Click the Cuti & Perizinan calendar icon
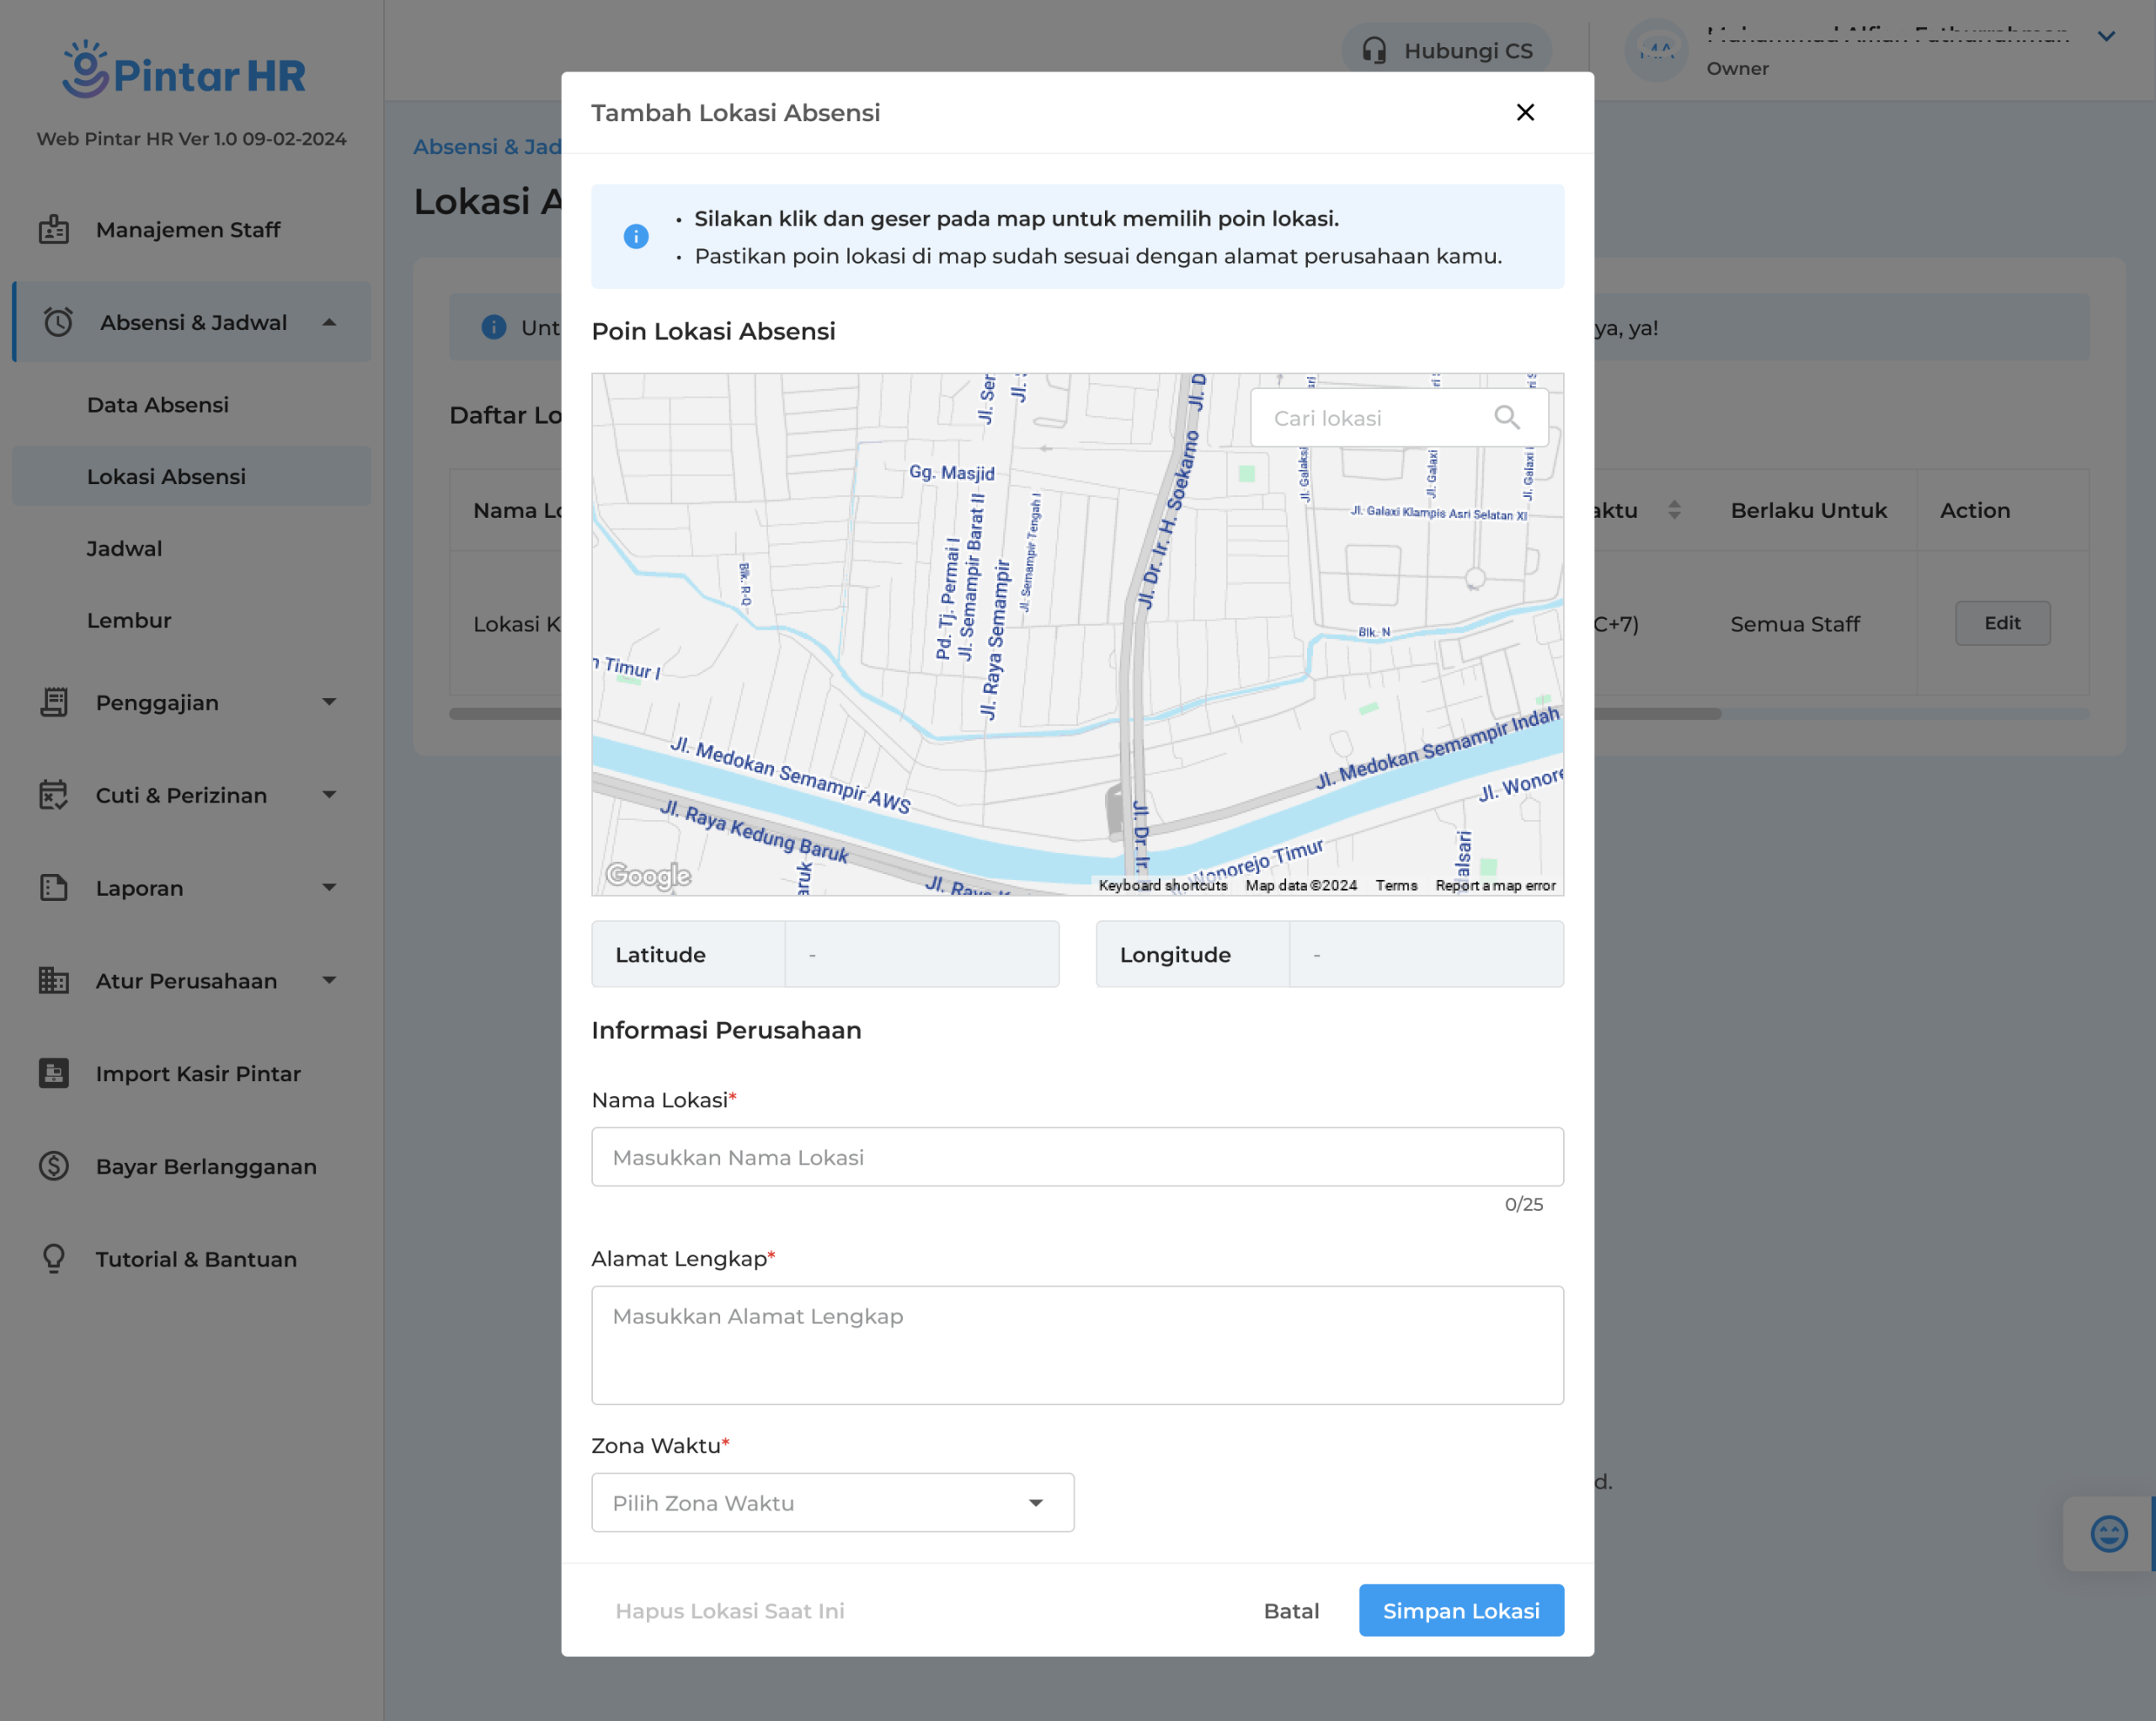 (x=54, y=795)
